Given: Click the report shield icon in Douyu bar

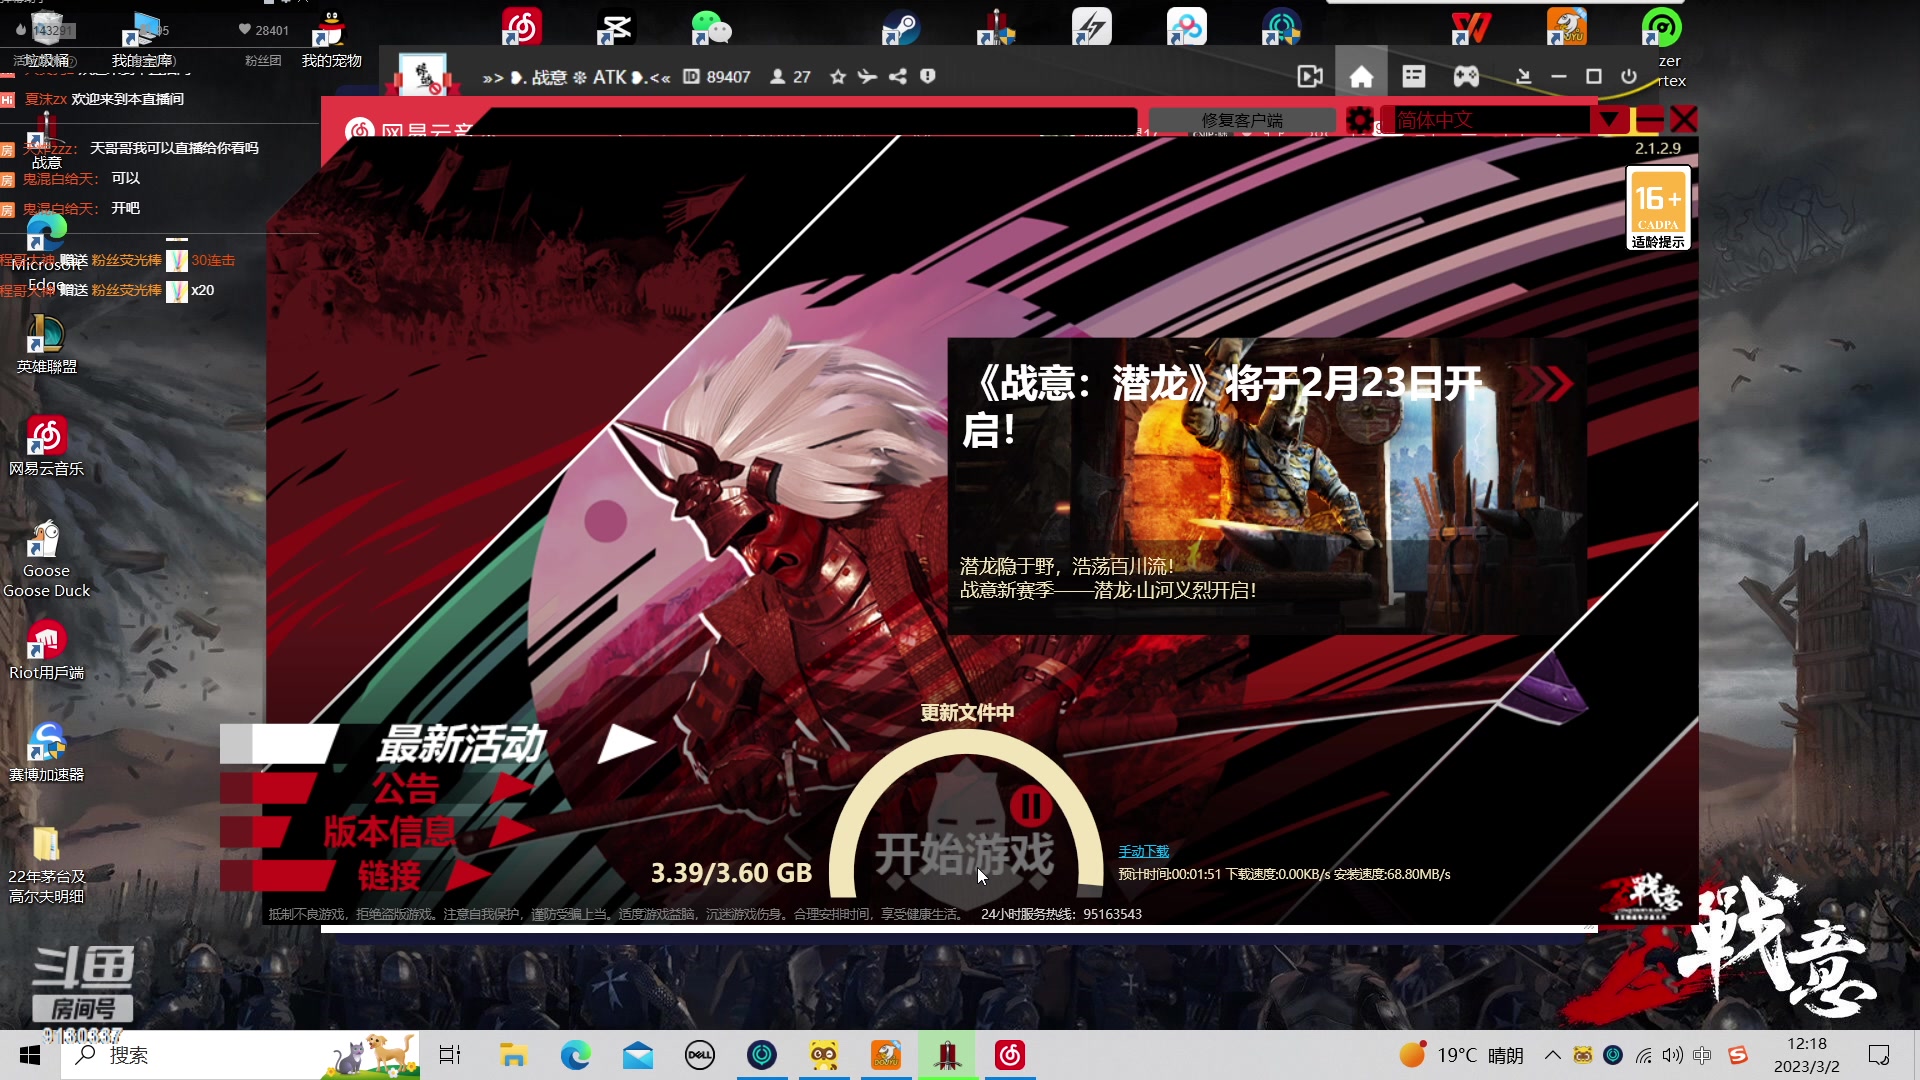Looking at the screenshot, I should pos(928,76).
